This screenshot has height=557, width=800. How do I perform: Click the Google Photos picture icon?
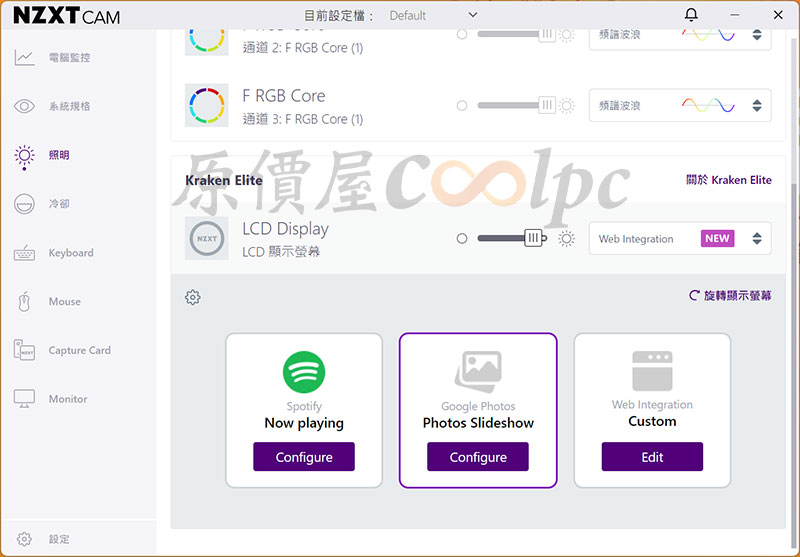click(x=478, y=371)
